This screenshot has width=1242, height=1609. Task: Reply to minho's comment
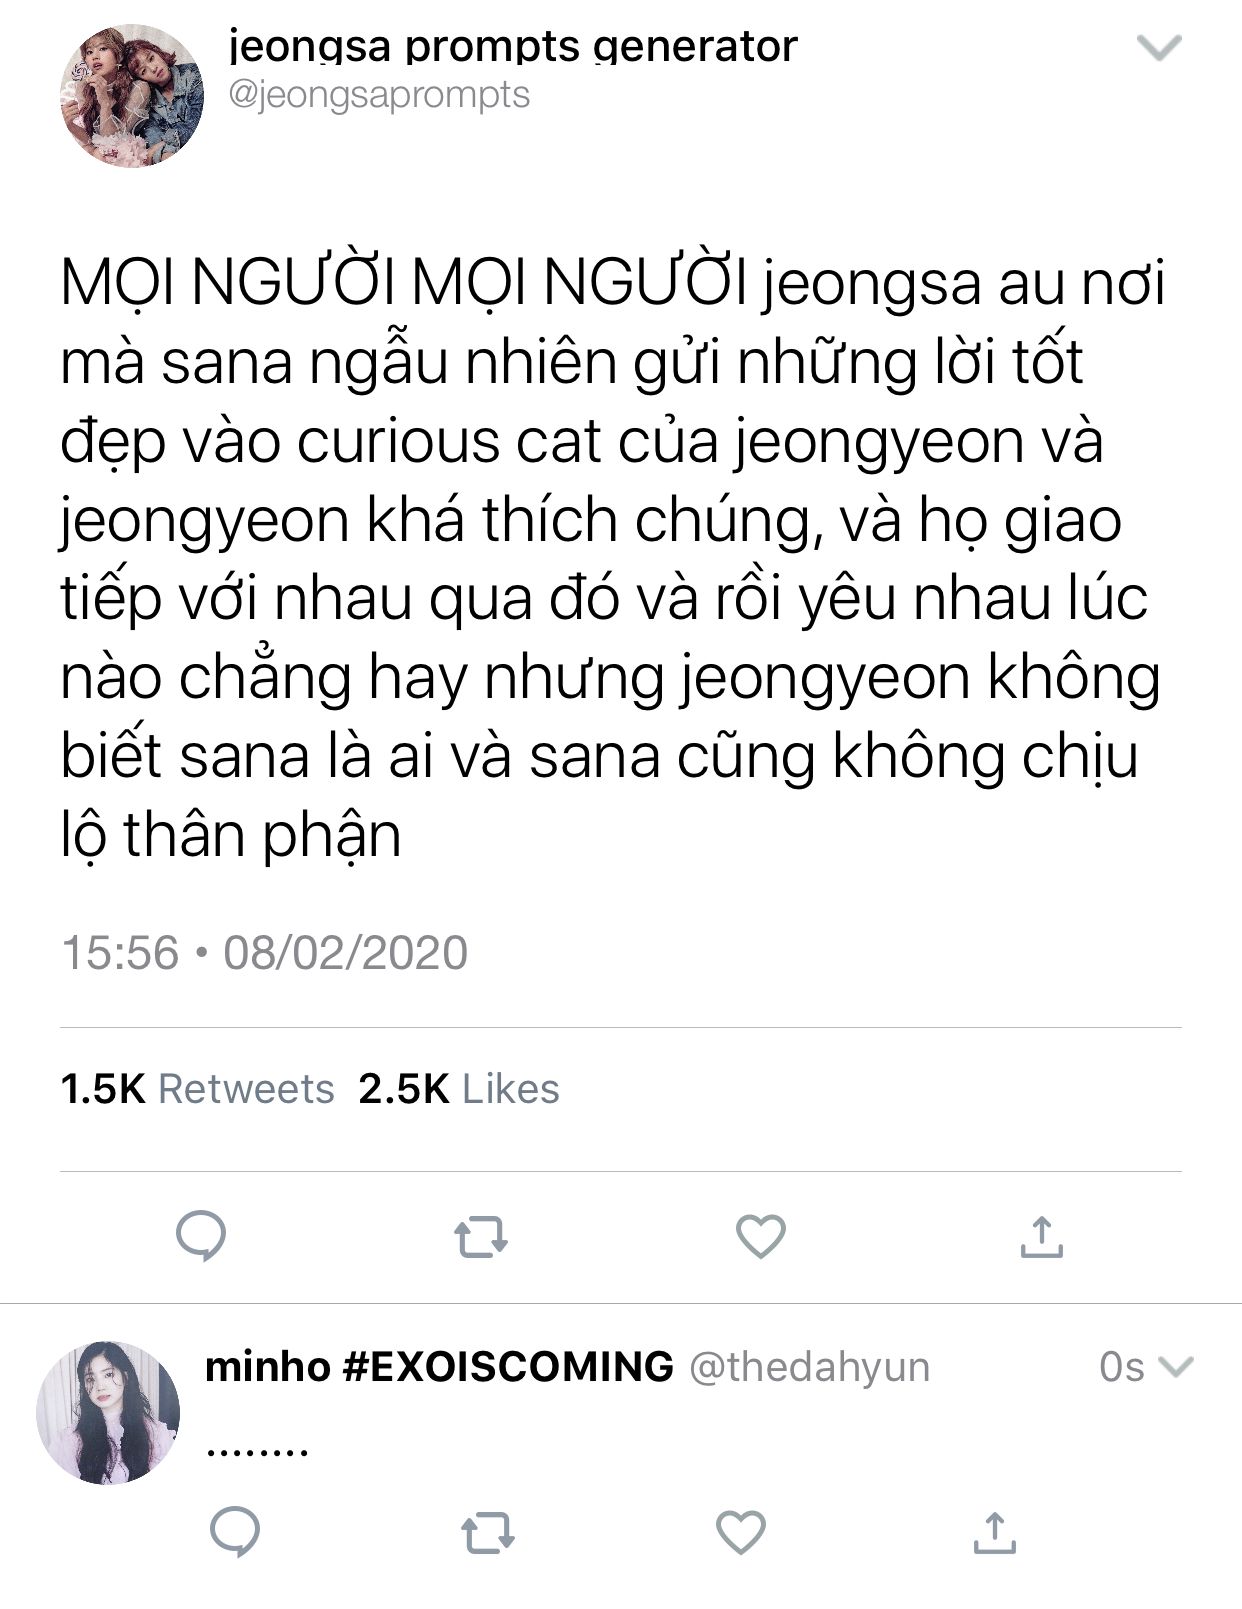pyautogui.click(x=236, y=1531)
